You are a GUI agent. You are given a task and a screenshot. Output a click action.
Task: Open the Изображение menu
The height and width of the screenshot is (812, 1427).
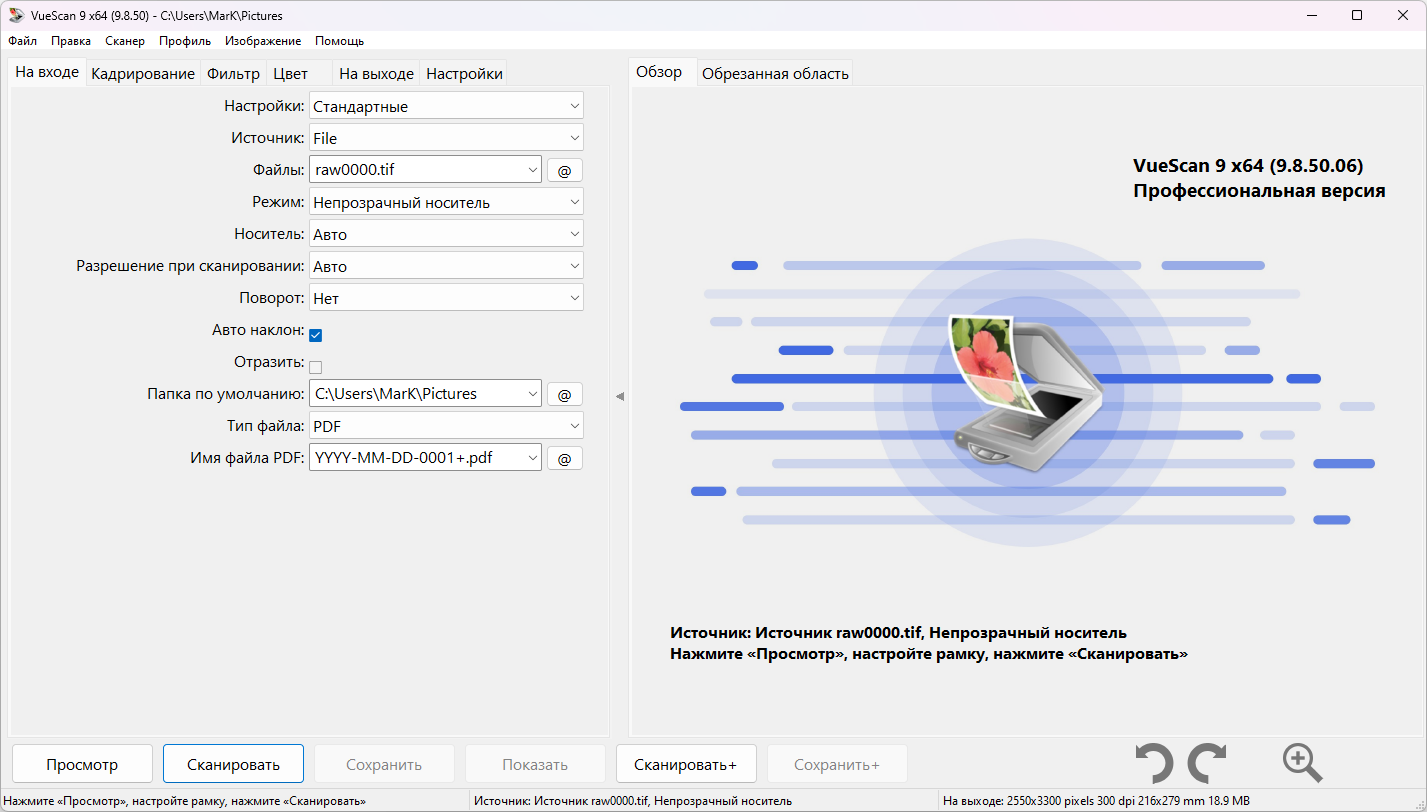[x=263, y=41]
